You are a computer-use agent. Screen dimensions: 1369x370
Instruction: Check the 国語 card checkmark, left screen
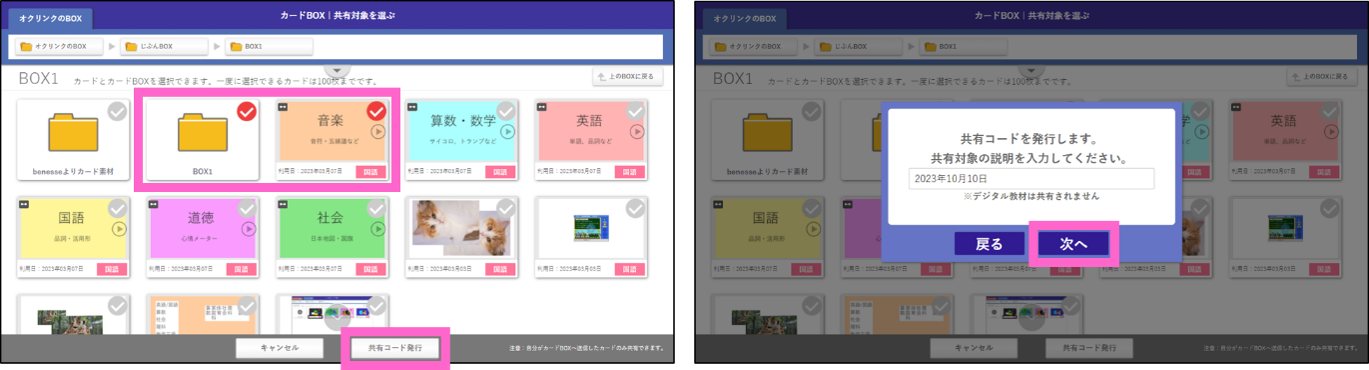point(118,208)
